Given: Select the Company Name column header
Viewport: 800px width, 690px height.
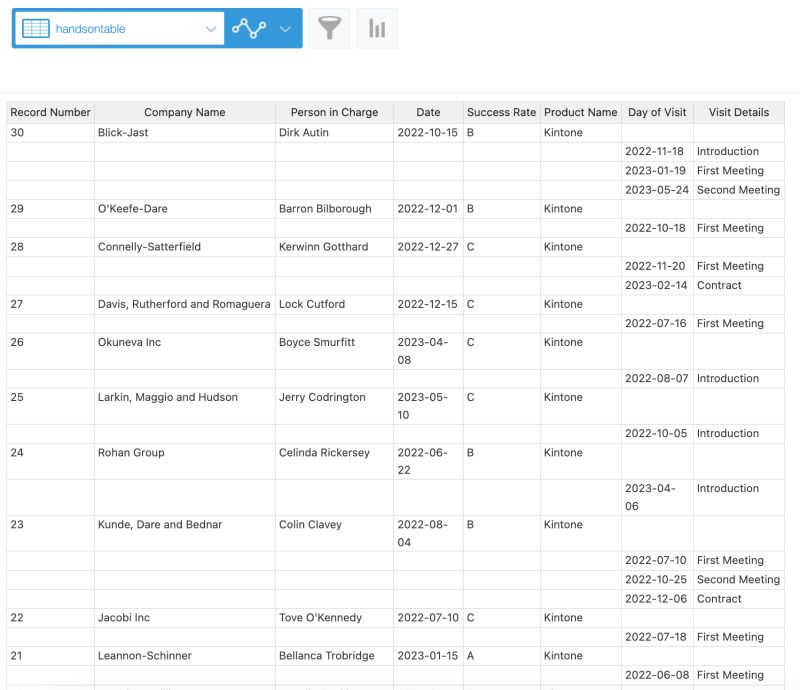Looking at the screenshot, I should pyautogui.click(x=185, y=112).
